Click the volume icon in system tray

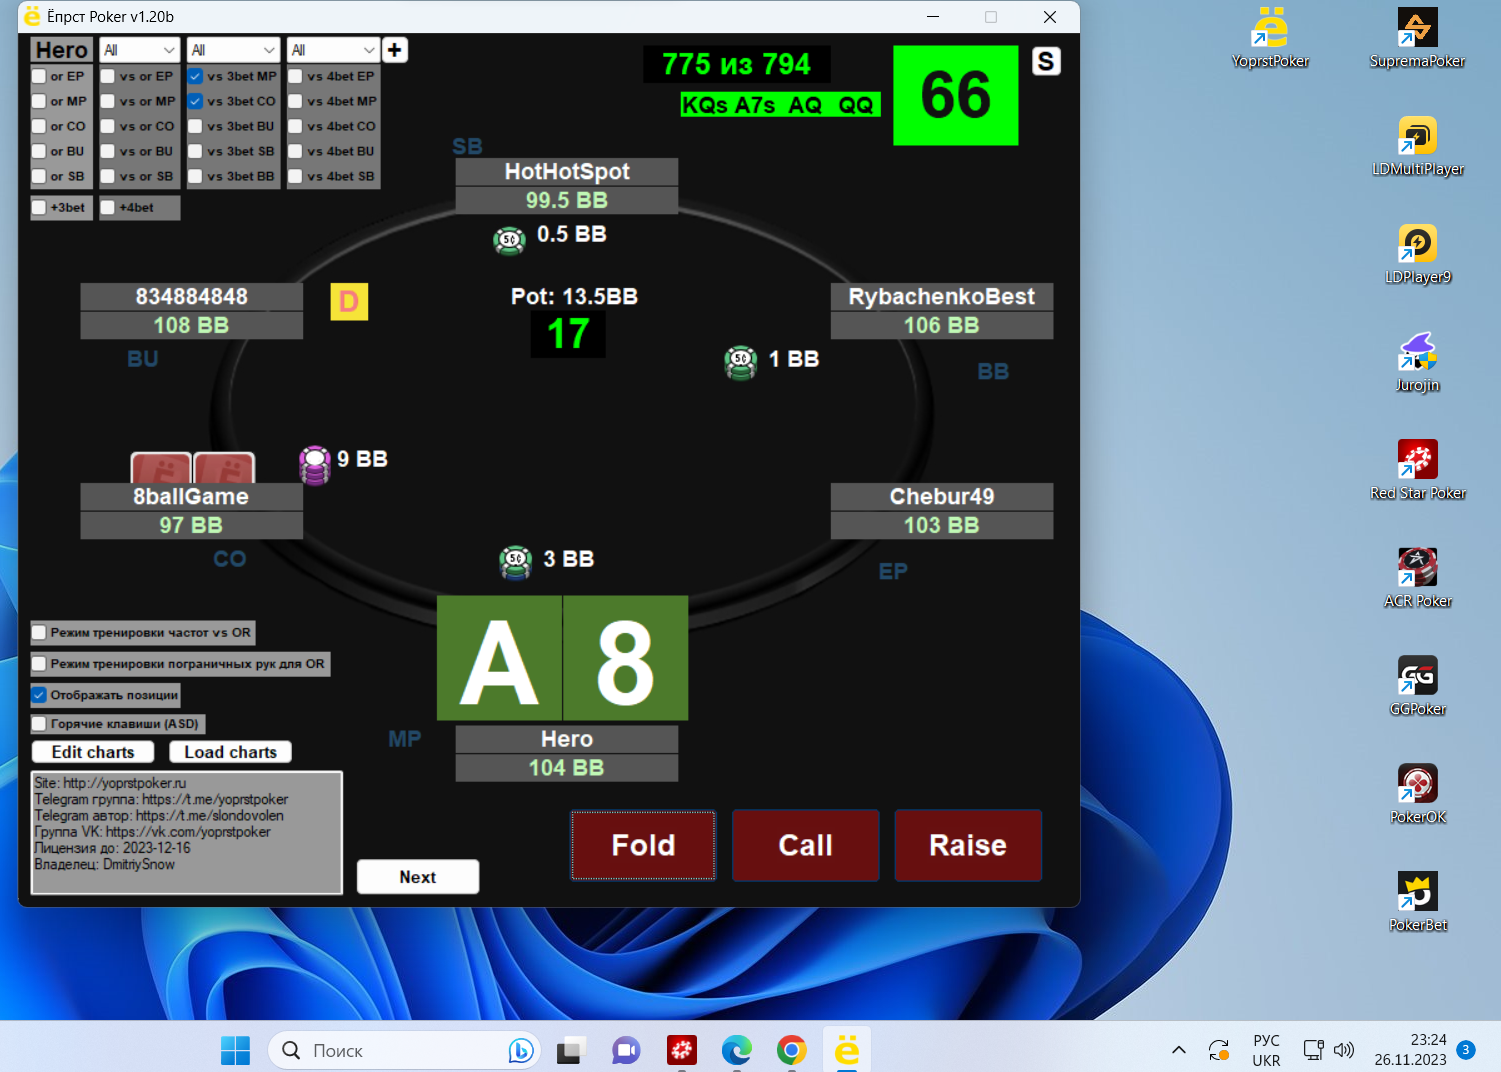tap(1344, 1050)
